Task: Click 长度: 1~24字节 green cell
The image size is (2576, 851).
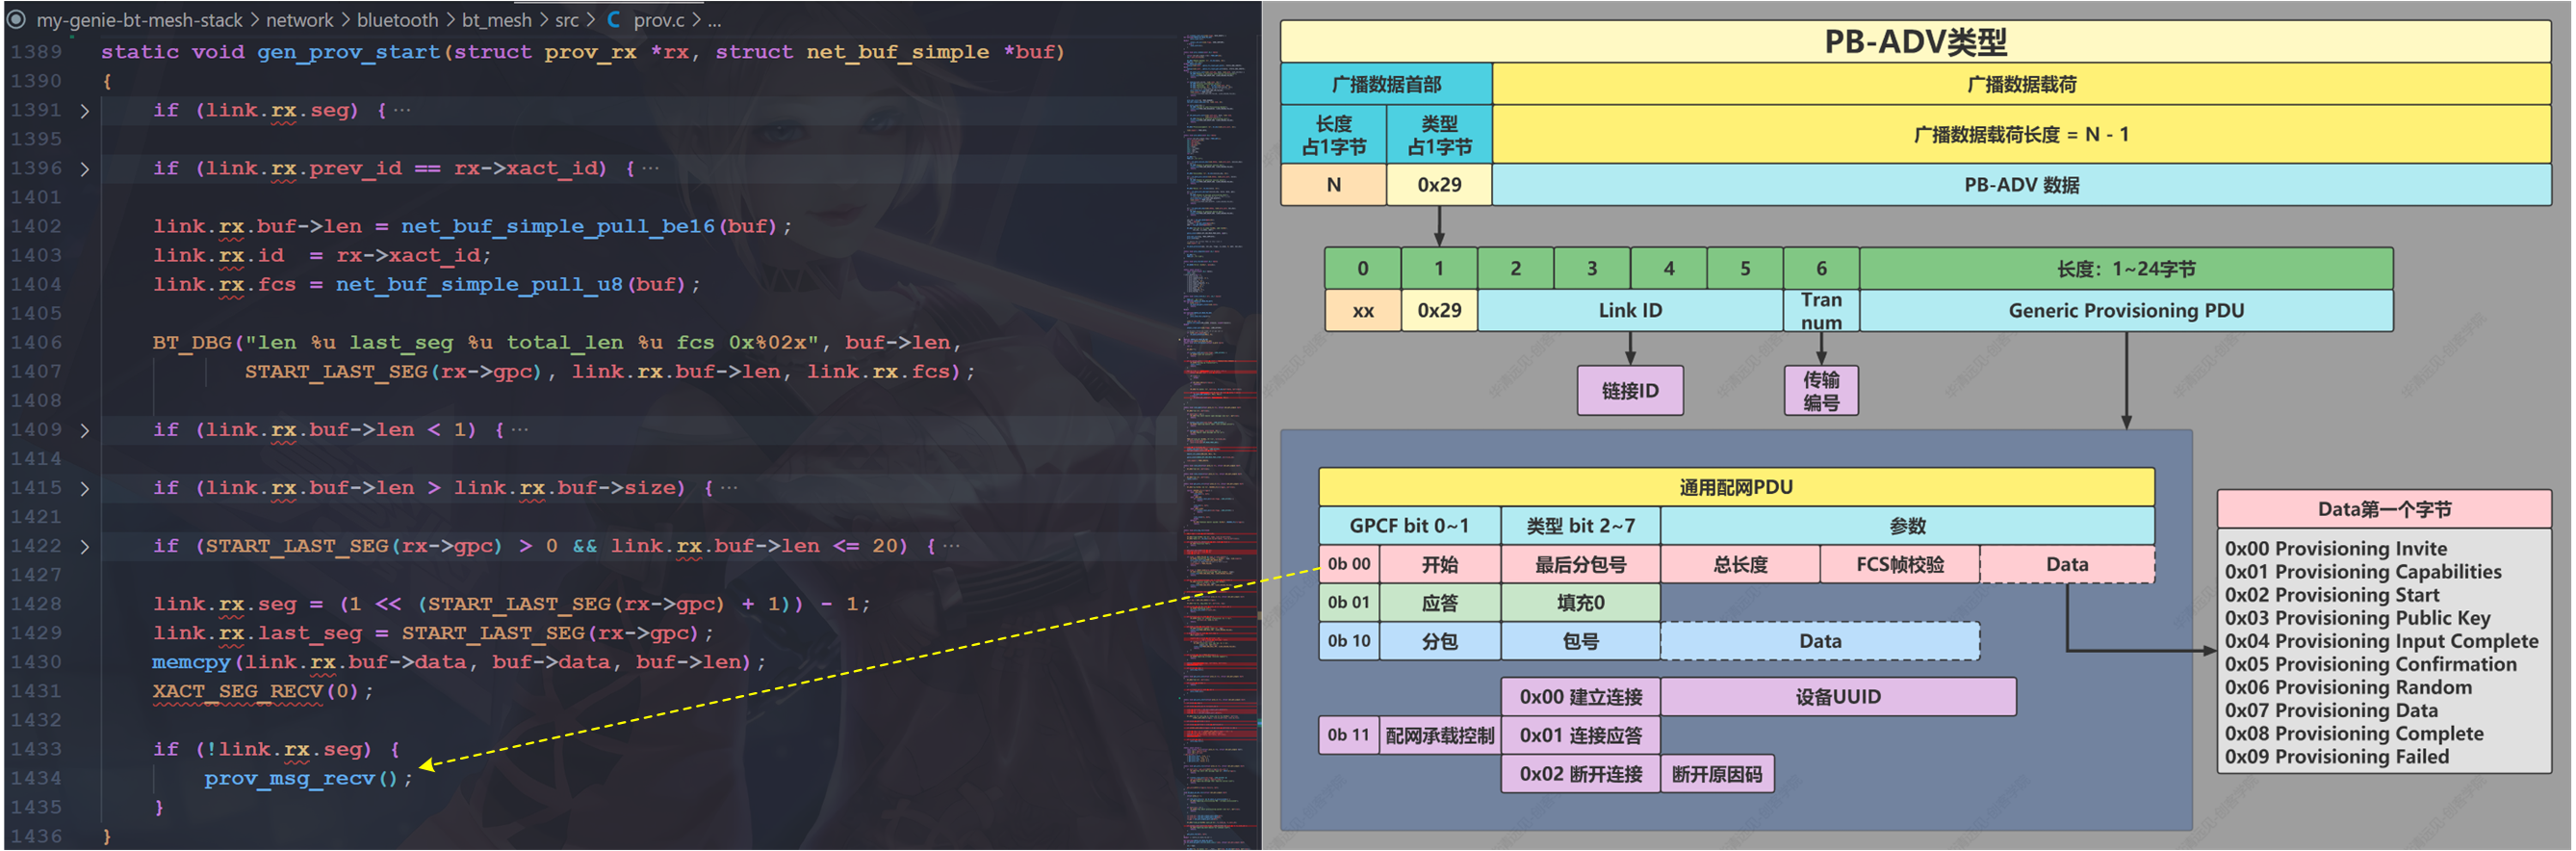Action: 2126,269
